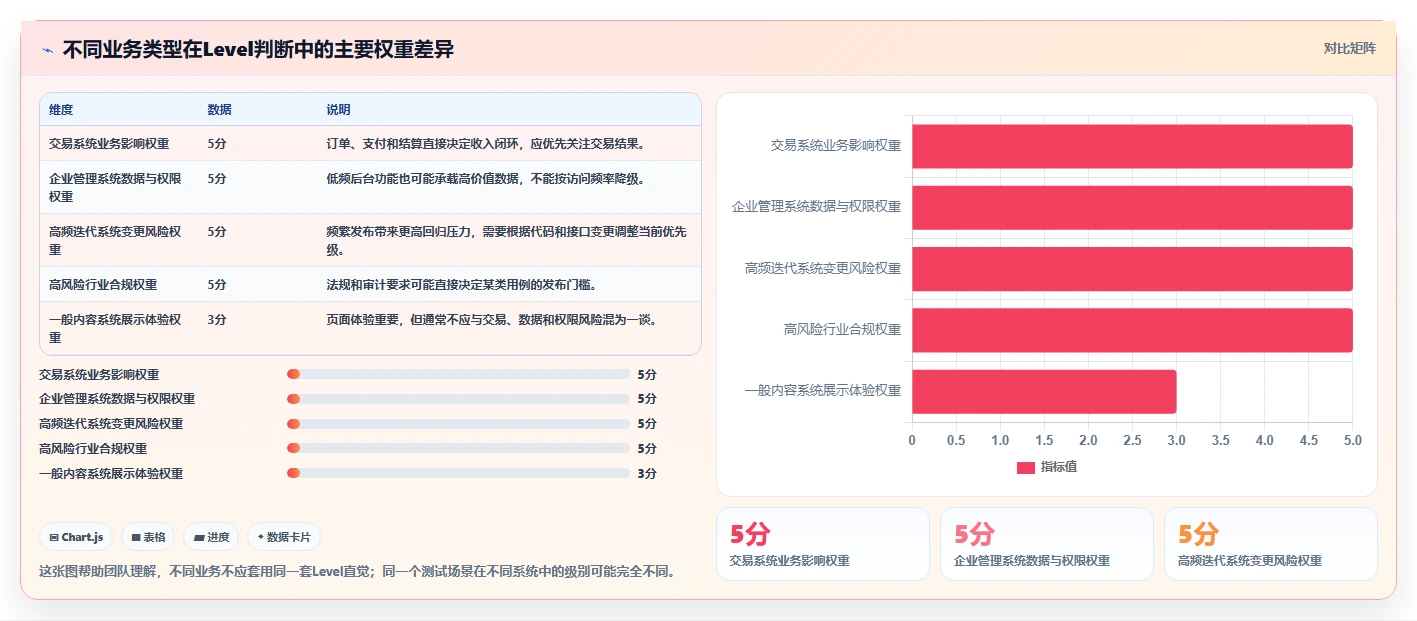
Task: Click the lightning icon beside the title
Action: tap(47, 50)
